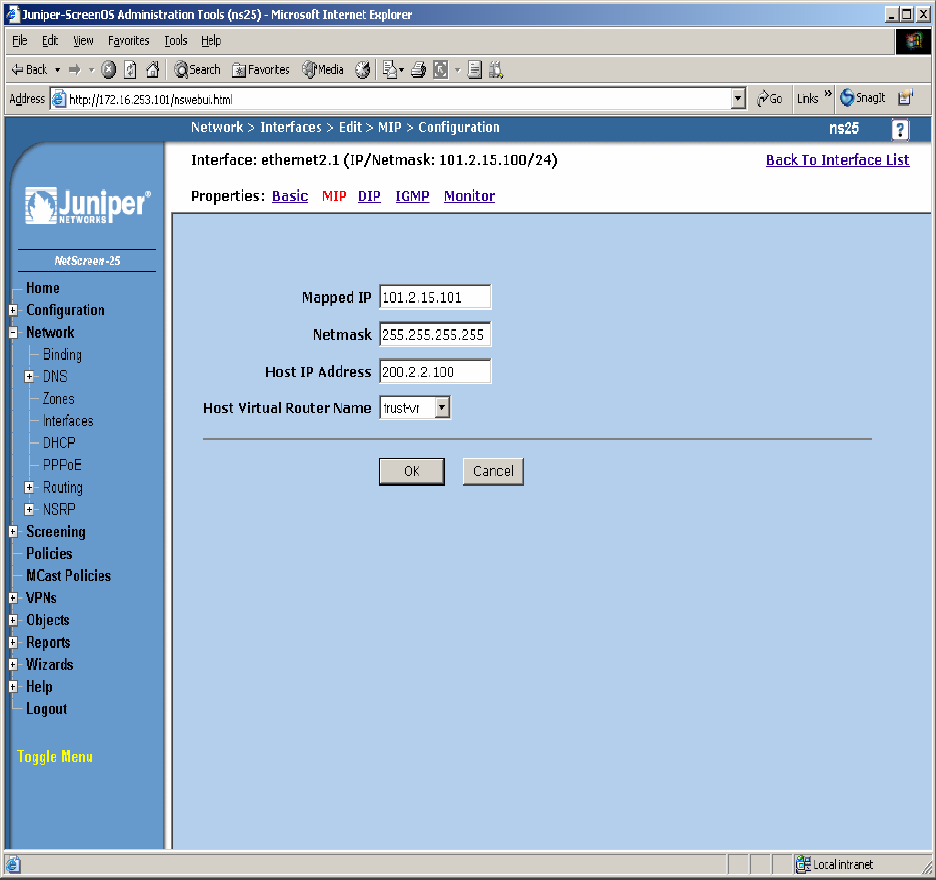The image size is (936, 880).
Task: Click the ns25 help question mark icon
Action: [x=900, y=130]
